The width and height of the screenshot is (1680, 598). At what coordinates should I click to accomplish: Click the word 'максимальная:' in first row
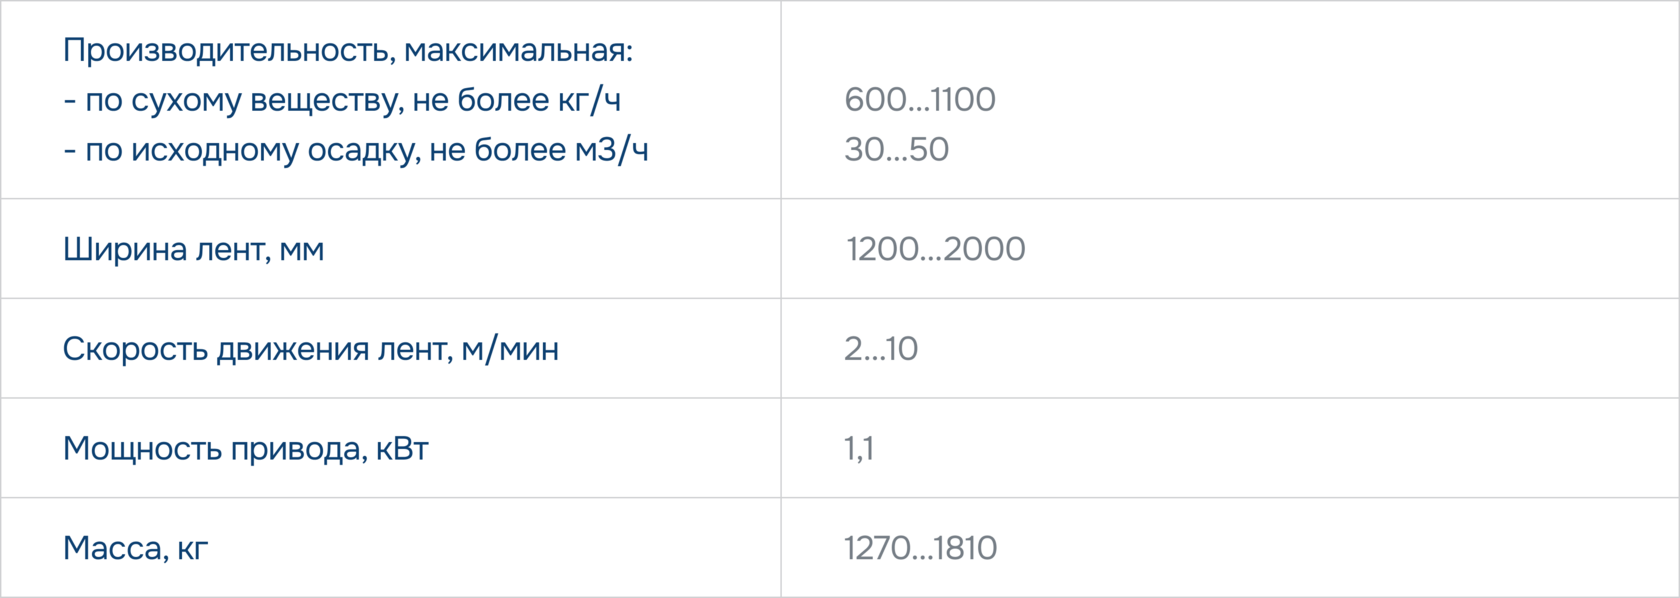coord(519,51)
